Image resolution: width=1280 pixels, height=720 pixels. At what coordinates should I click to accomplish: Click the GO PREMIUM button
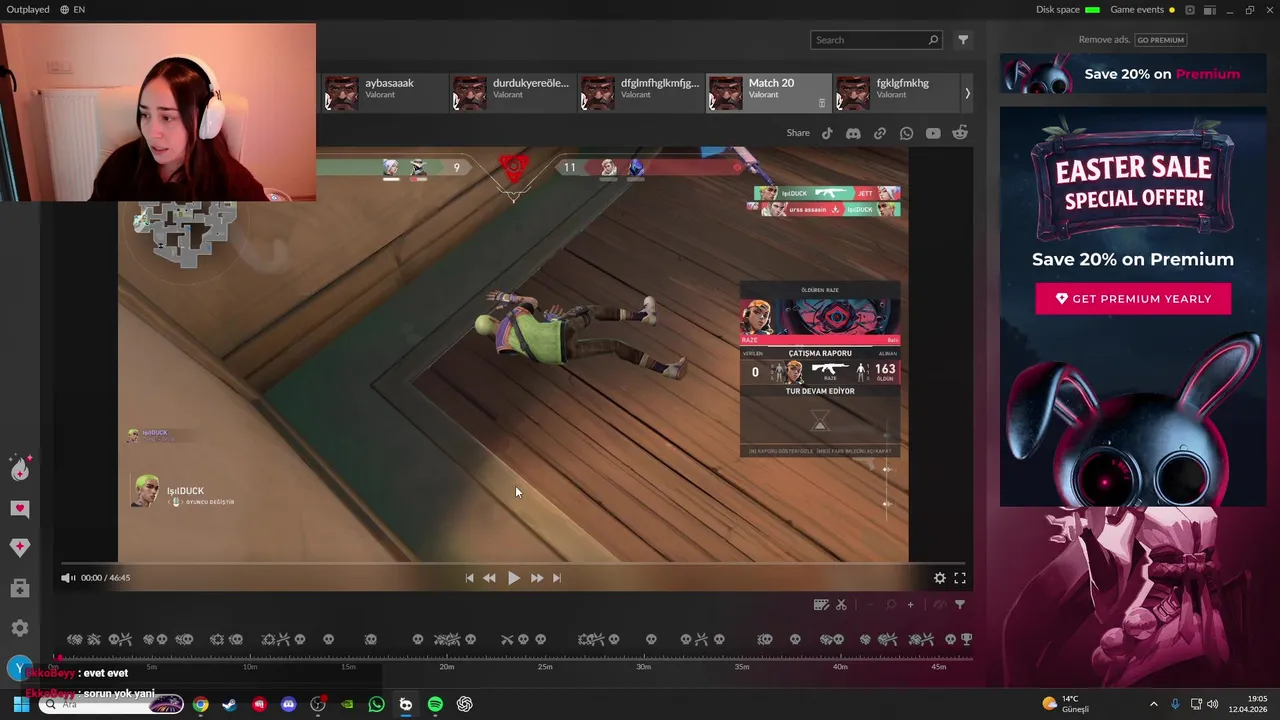1160,40
